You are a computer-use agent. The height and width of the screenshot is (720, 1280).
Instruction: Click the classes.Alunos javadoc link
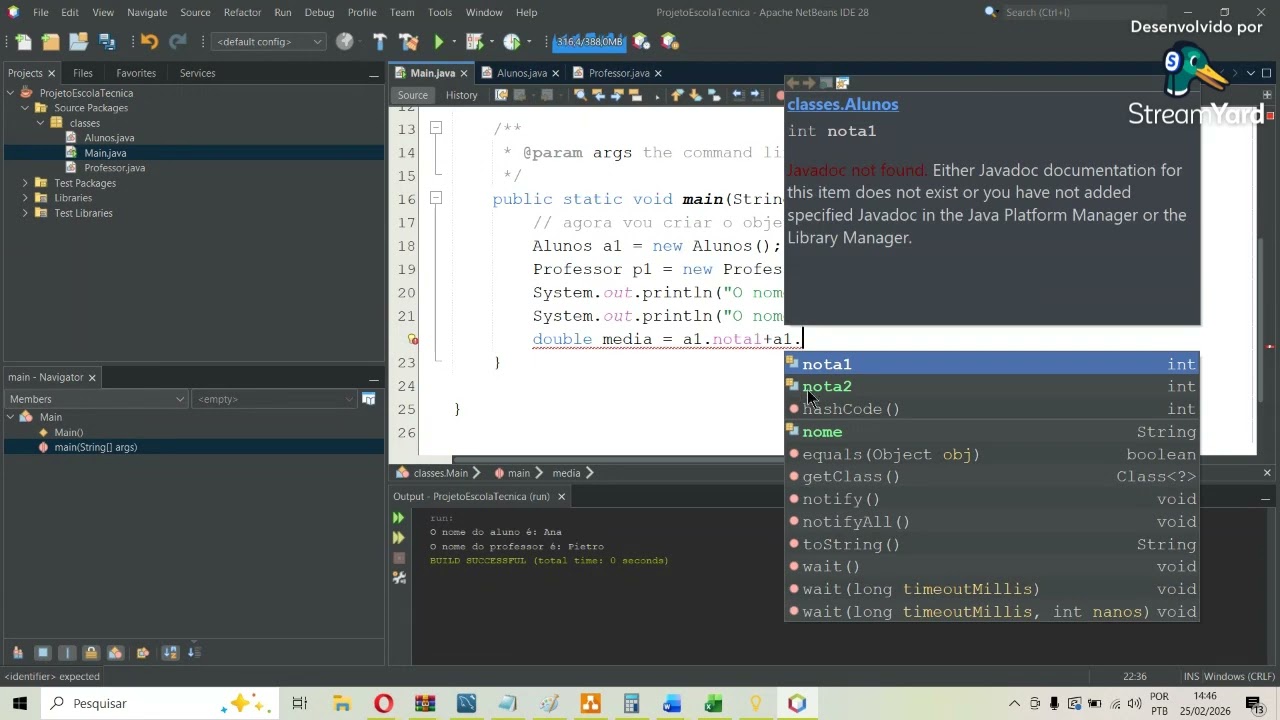(843, 104)
